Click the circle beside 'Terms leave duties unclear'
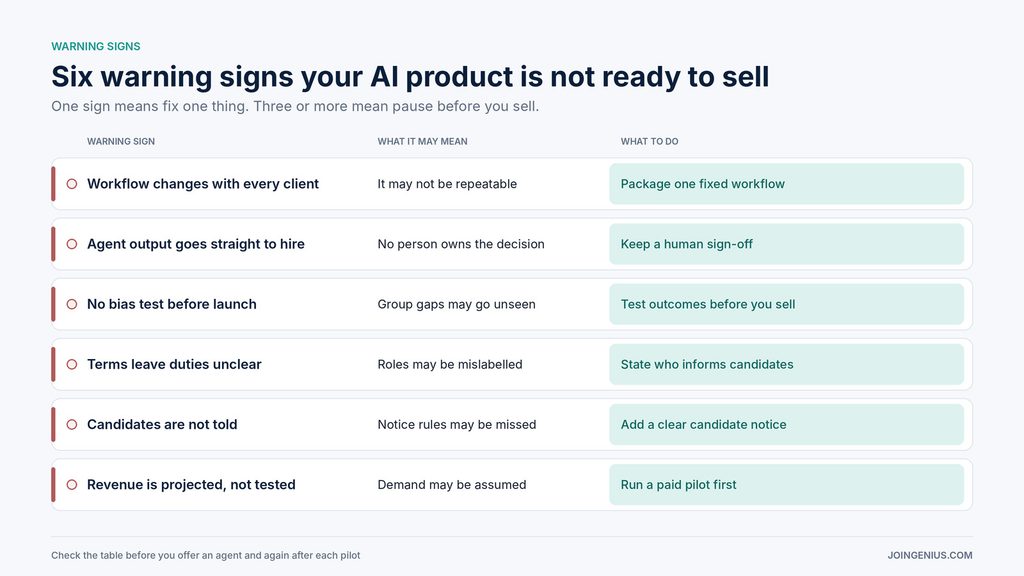The height and width of the screenshot is (576, 1024). tap(72, 364)
